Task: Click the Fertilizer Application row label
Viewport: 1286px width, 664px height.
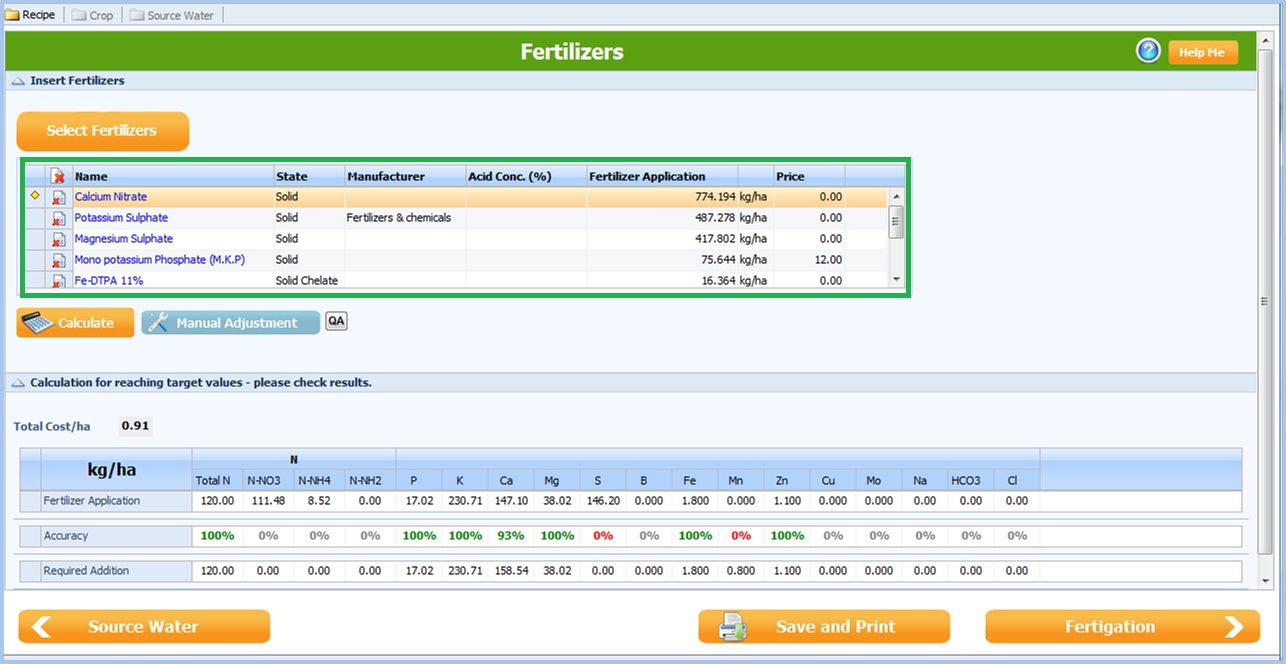Action: coord(92,501)
